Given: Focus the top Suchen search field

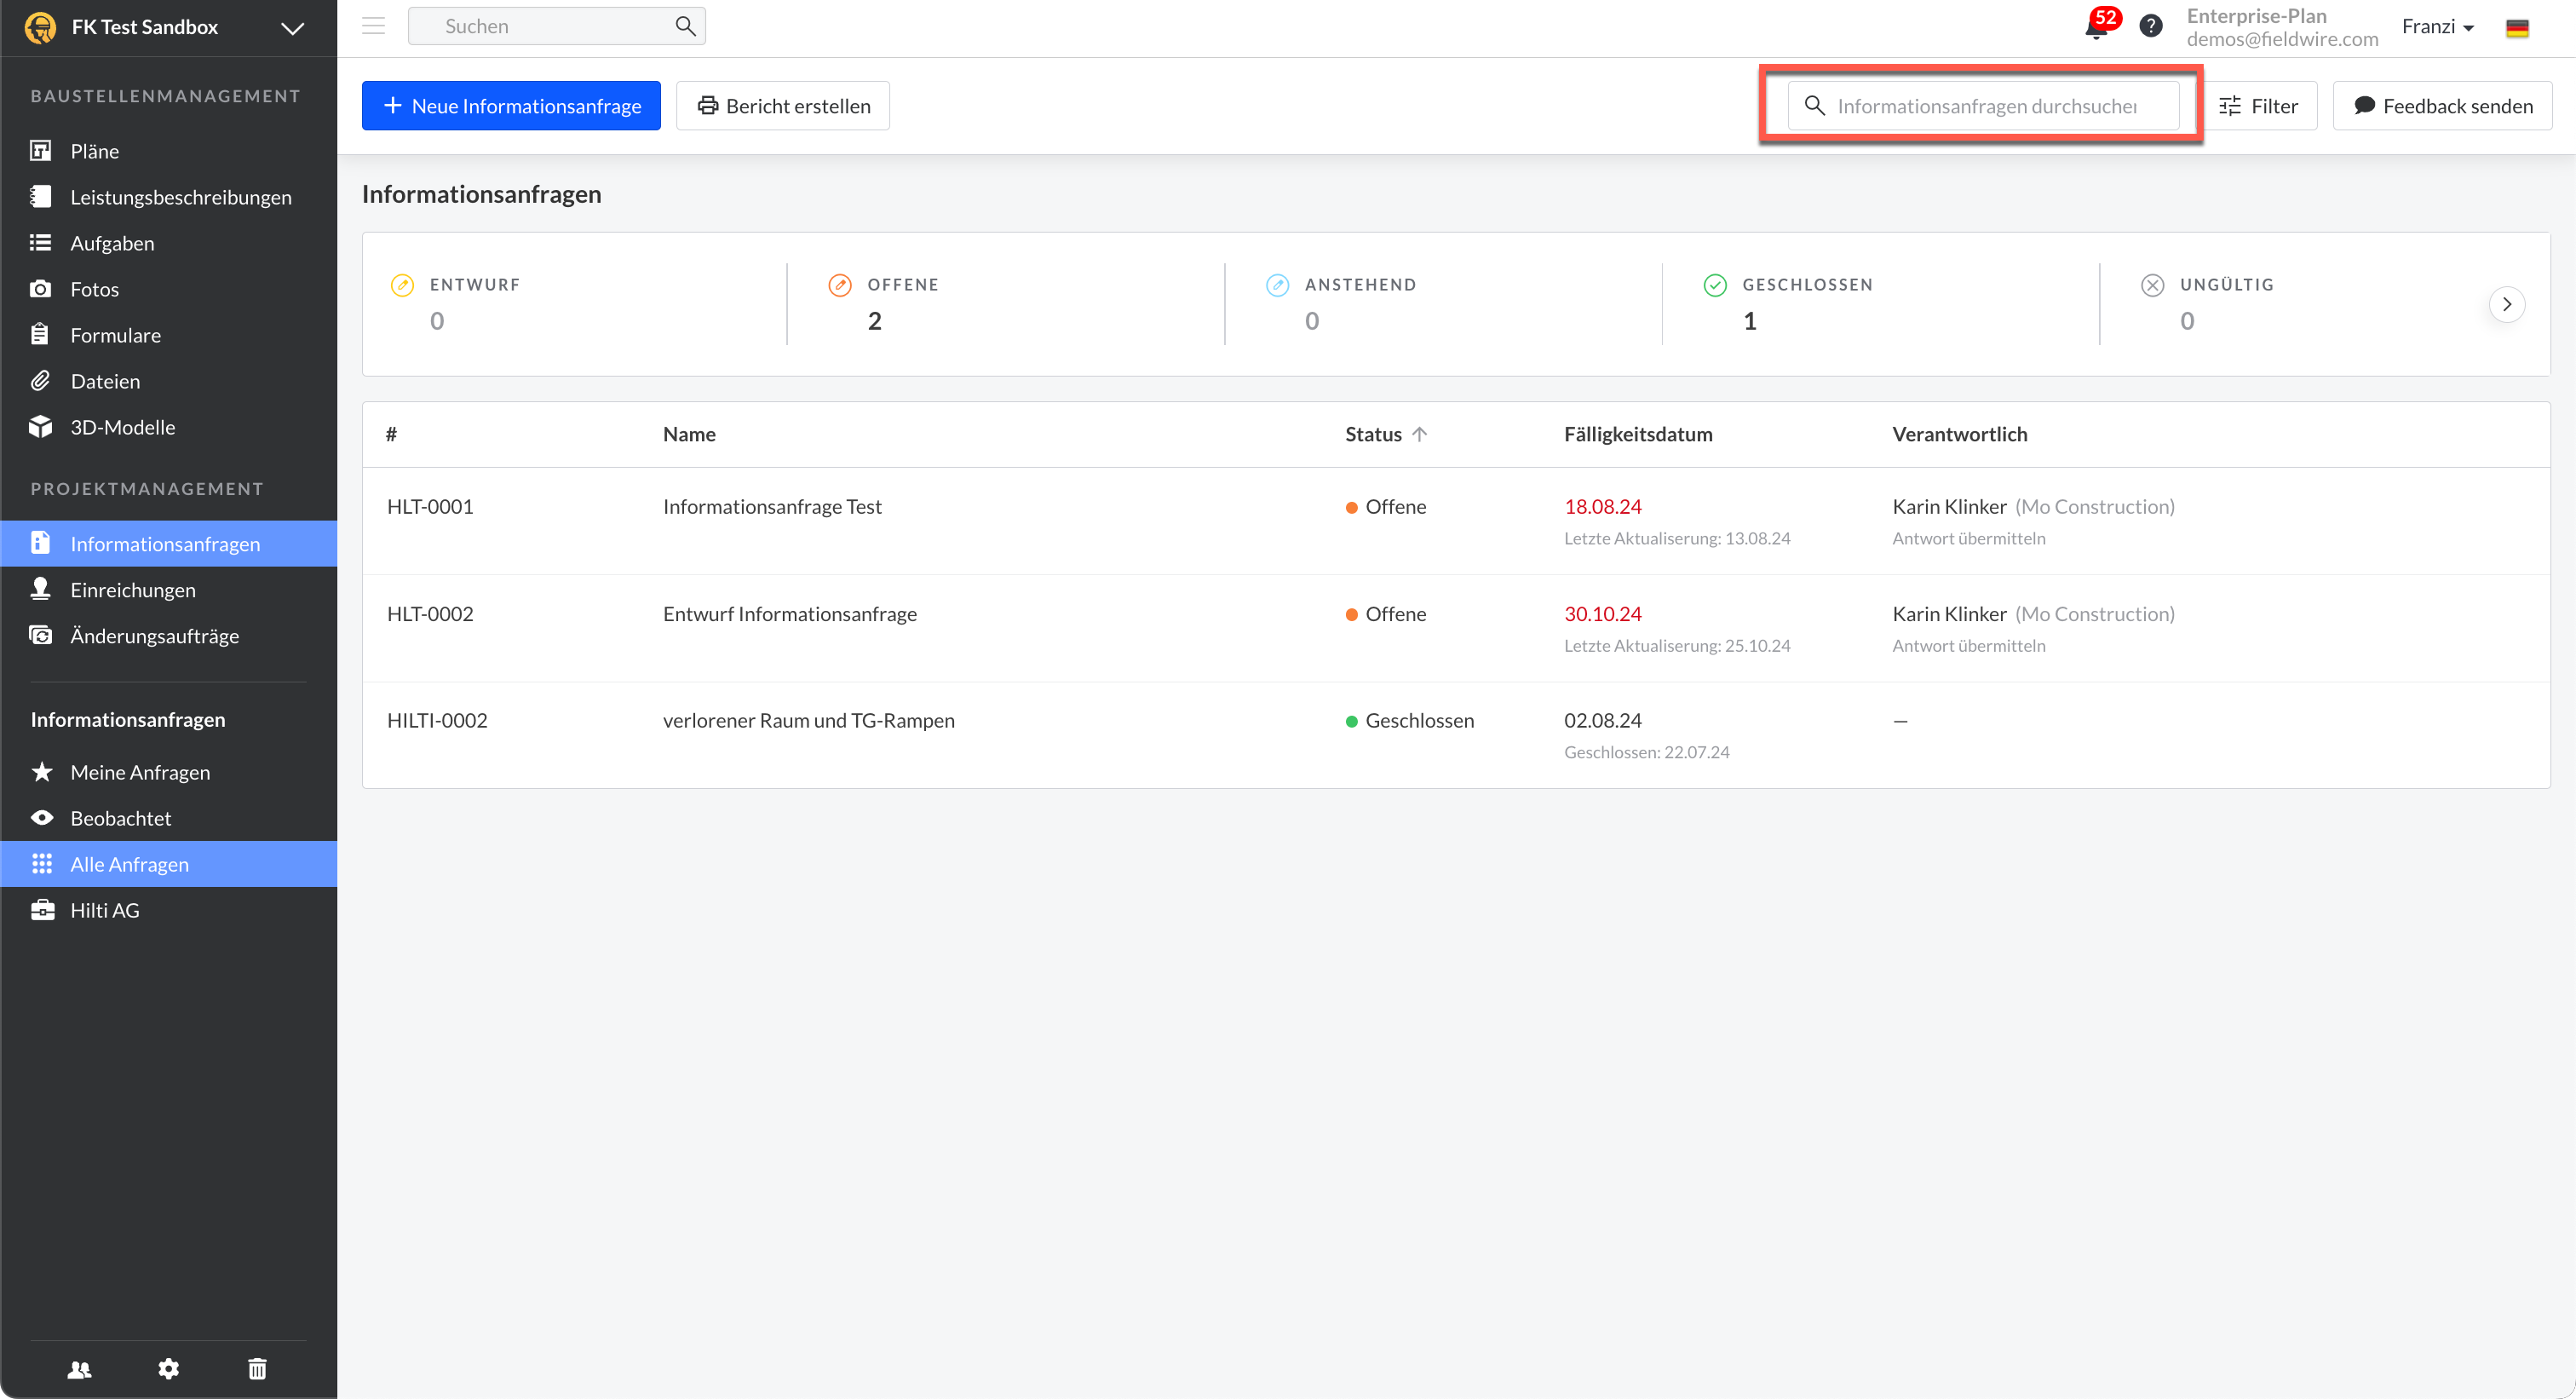Looking at the screenshot, I should (x=557, y=26).
